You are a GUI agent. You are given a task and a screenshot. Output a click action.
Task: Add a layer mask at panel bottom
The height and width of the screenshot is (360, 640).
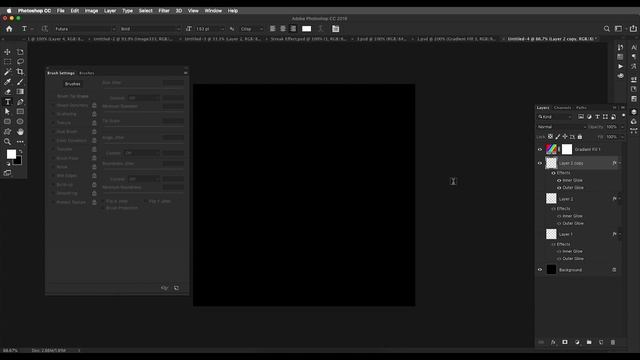click(x=565, y=342)
